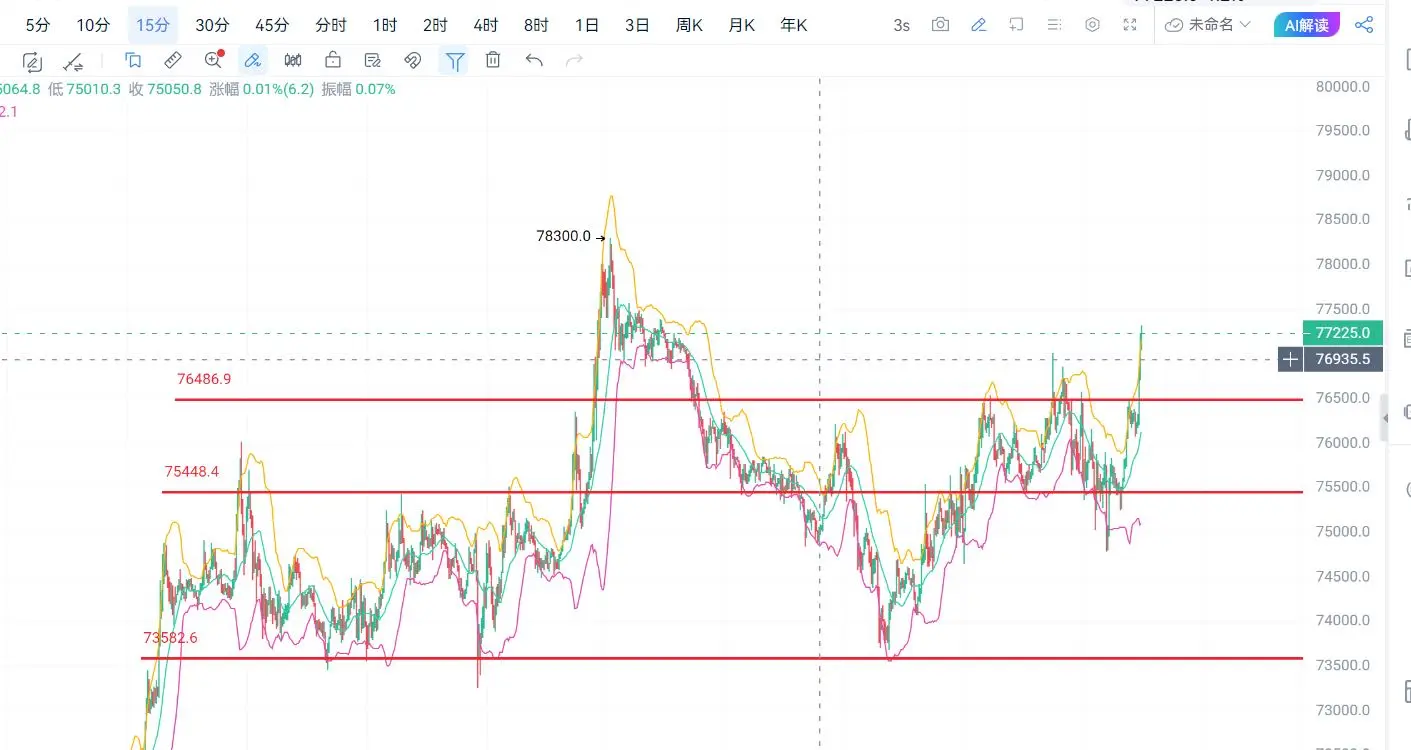Share the chart via the share icon
Image resolution: width=1411 pixels, height=750 pixels.
[1363, 25]
